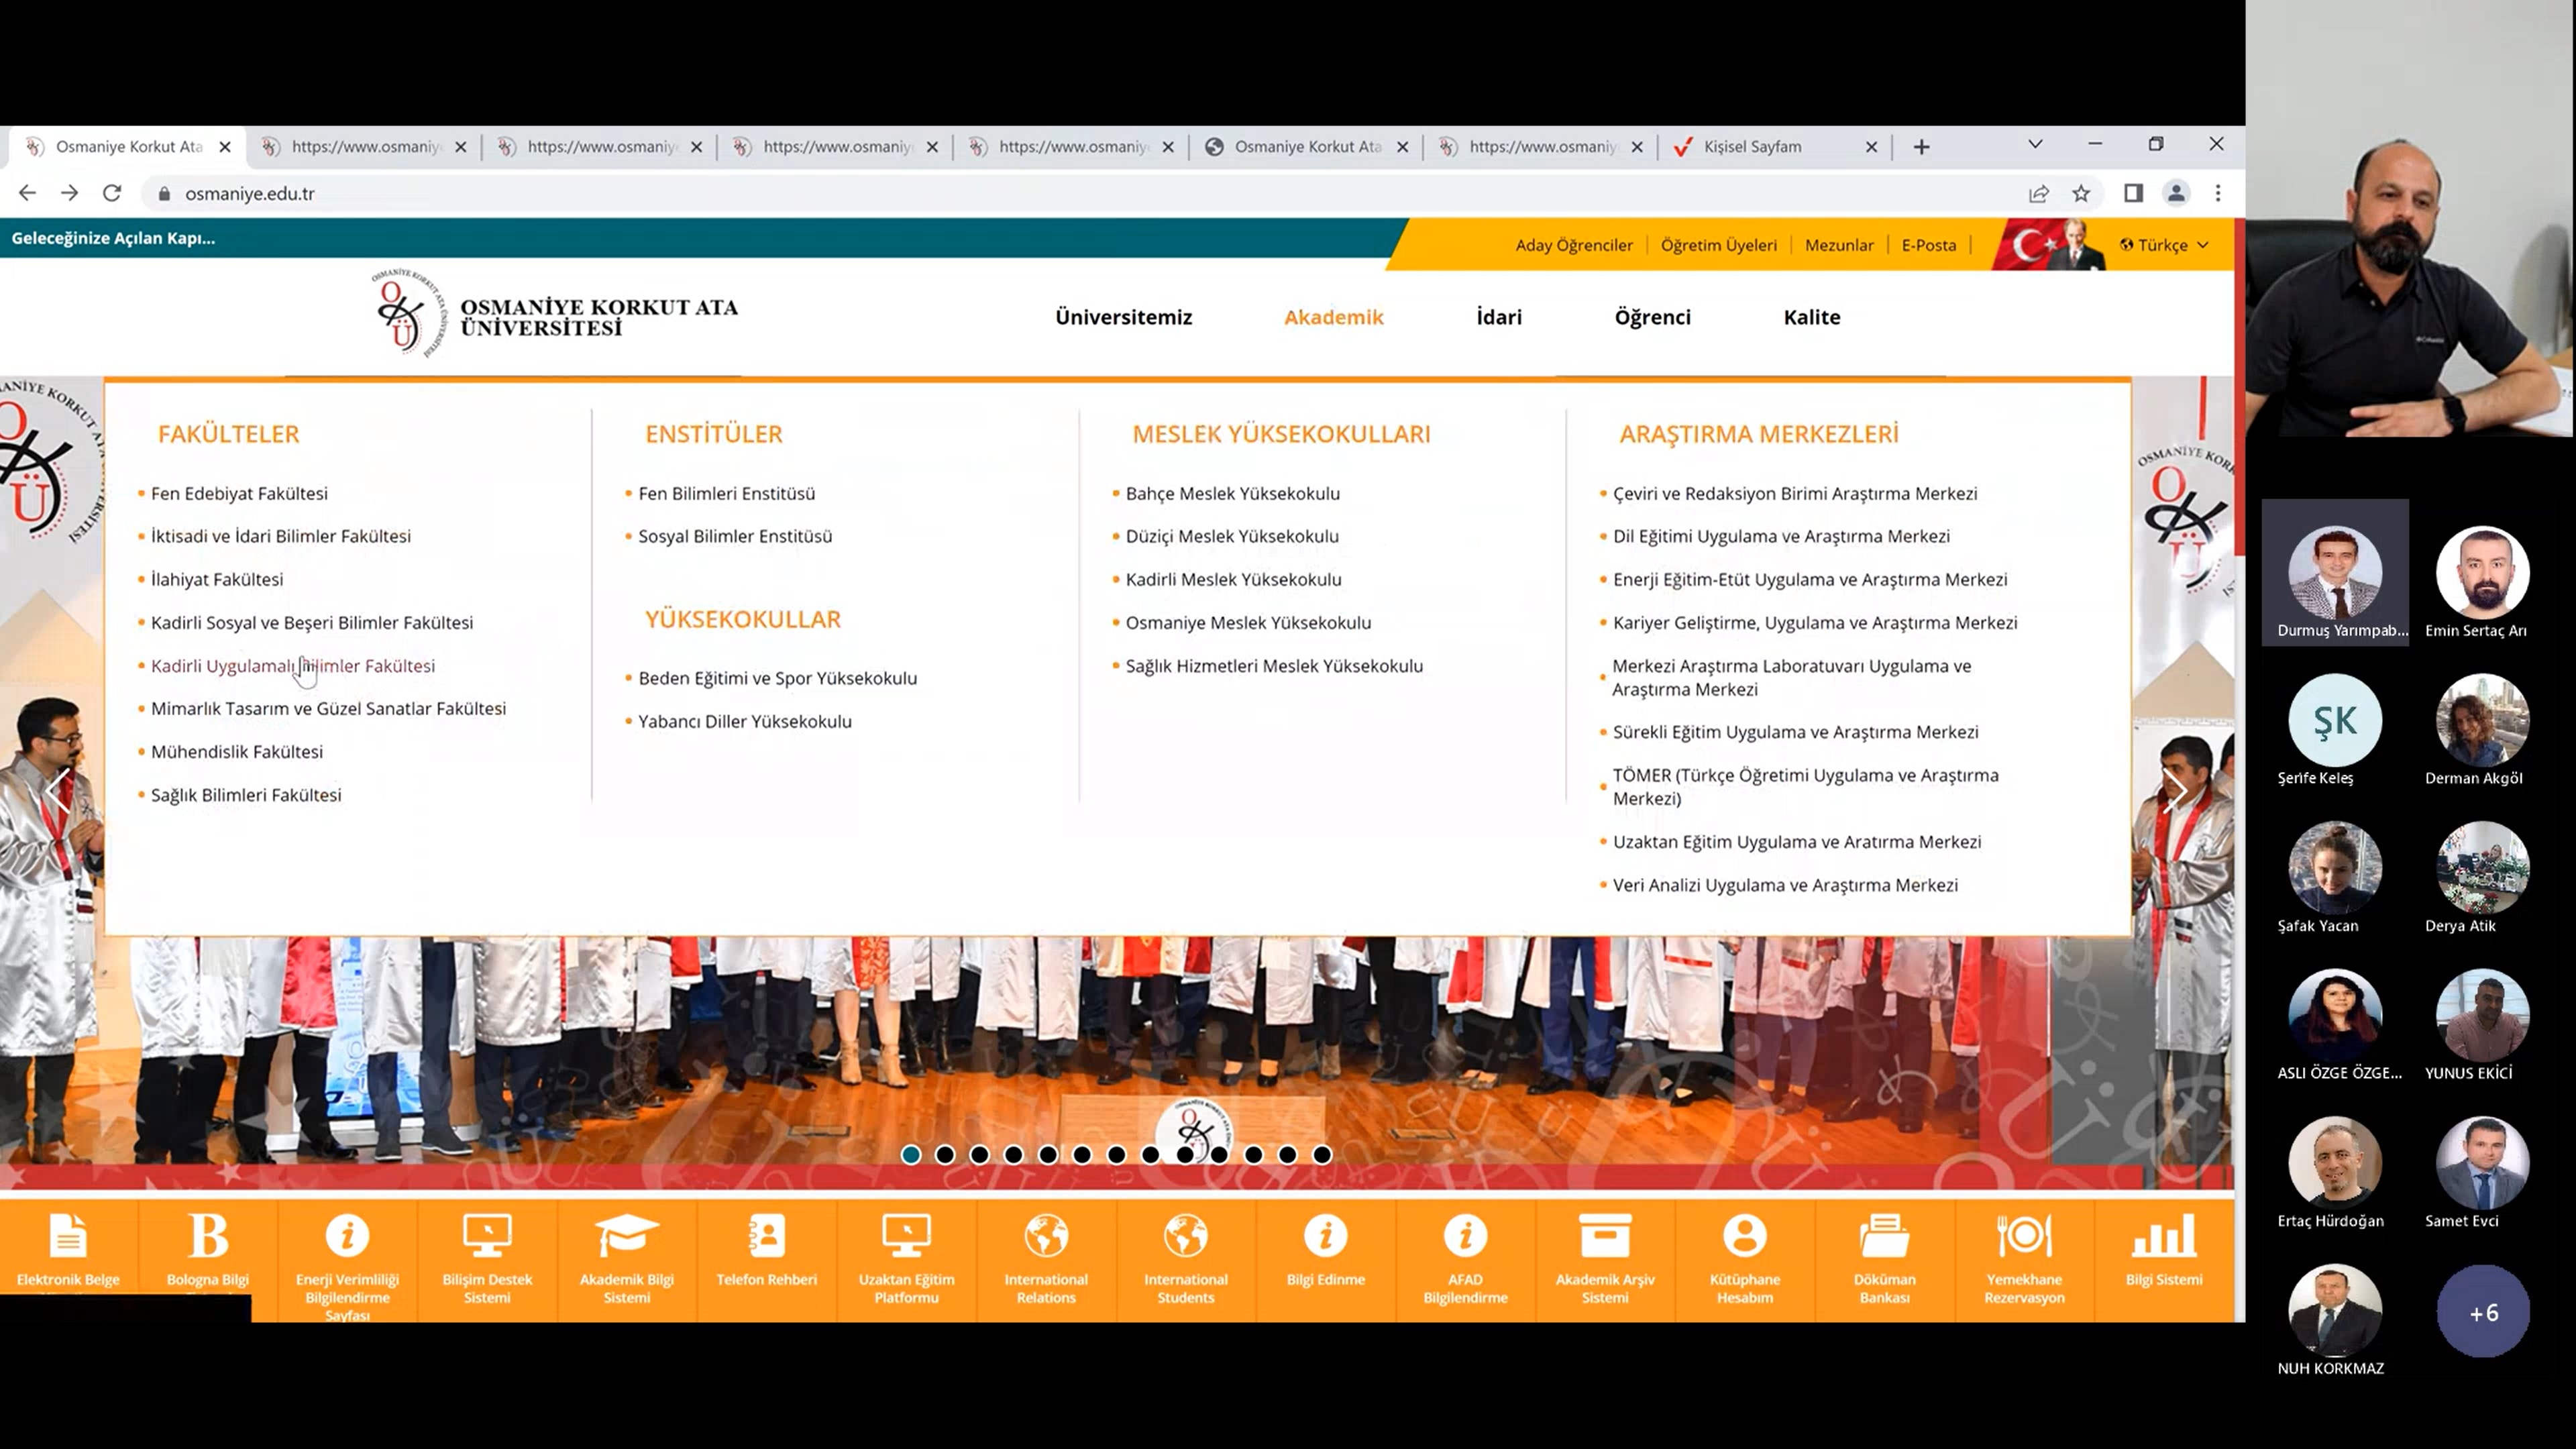Open Yemekhane Rezervasyon icon
This screenshot has height=1449, width=2576.
tap(2024, 1236)
